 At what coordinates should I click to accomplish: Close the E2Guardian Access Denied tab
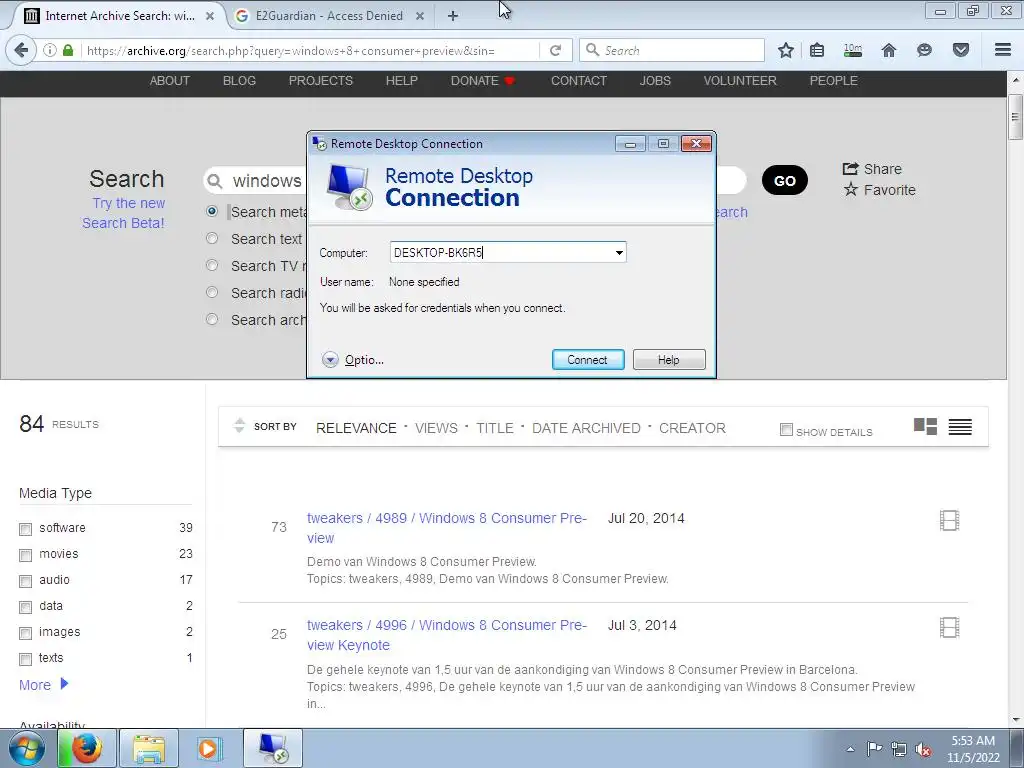[420, 16]
